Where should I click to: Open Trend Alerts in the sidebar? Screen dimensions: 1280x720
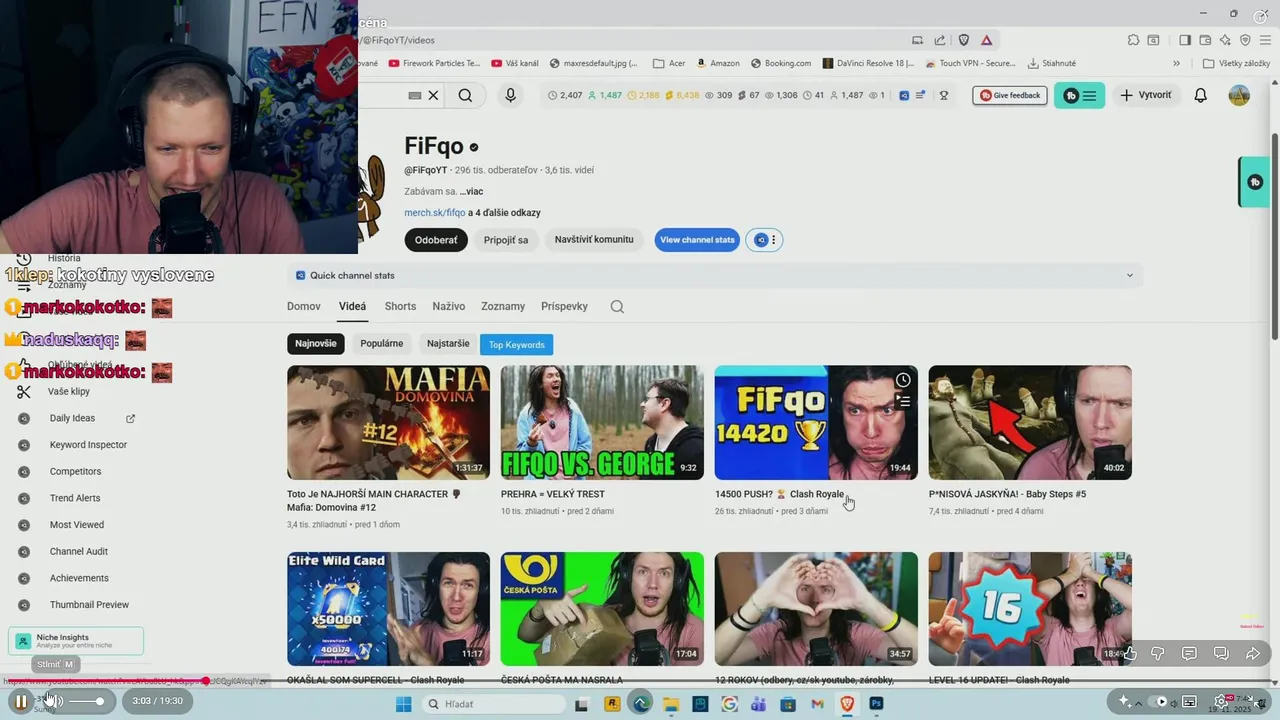tap(75, 498)
